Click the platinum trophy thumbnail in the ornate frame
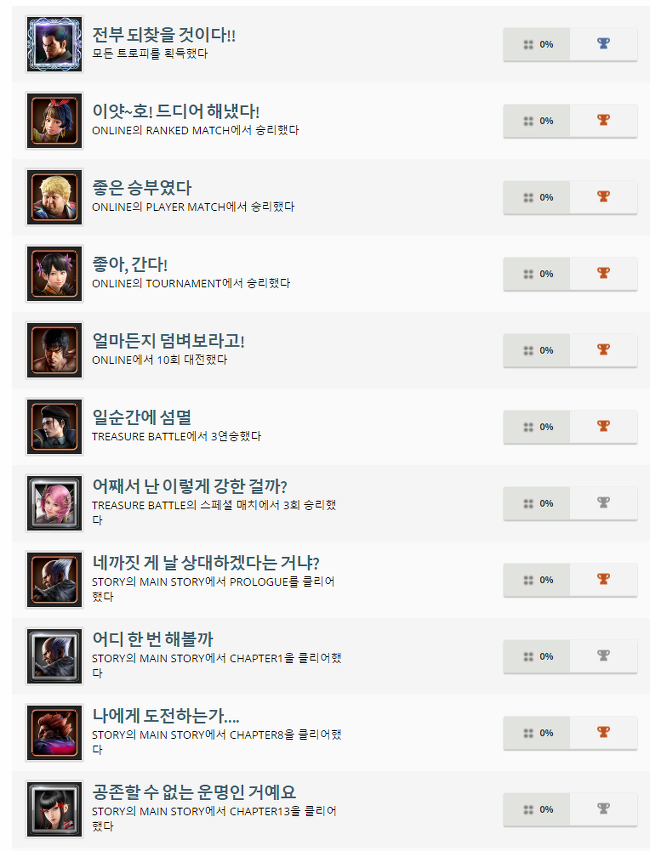This screenshot has height=851, width=650. [x=54, y=44]
